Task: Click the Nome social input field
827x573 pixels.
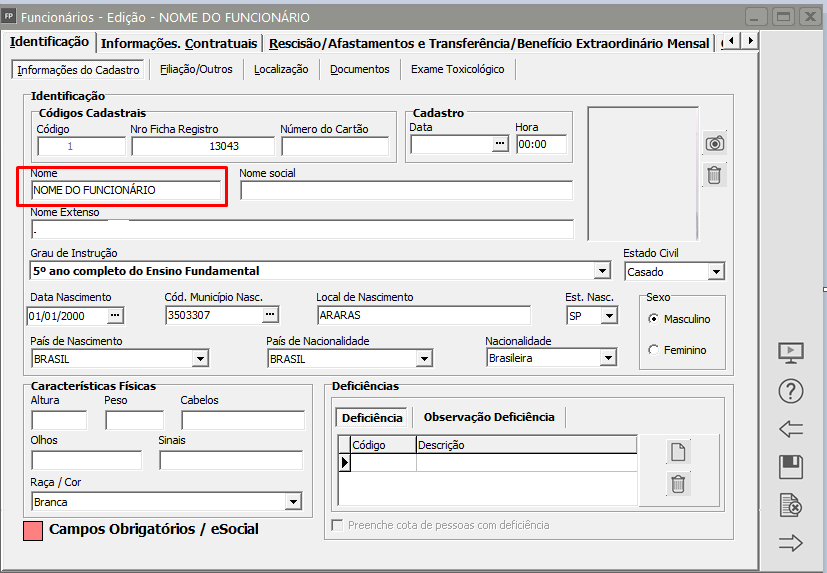Action: 406,190
